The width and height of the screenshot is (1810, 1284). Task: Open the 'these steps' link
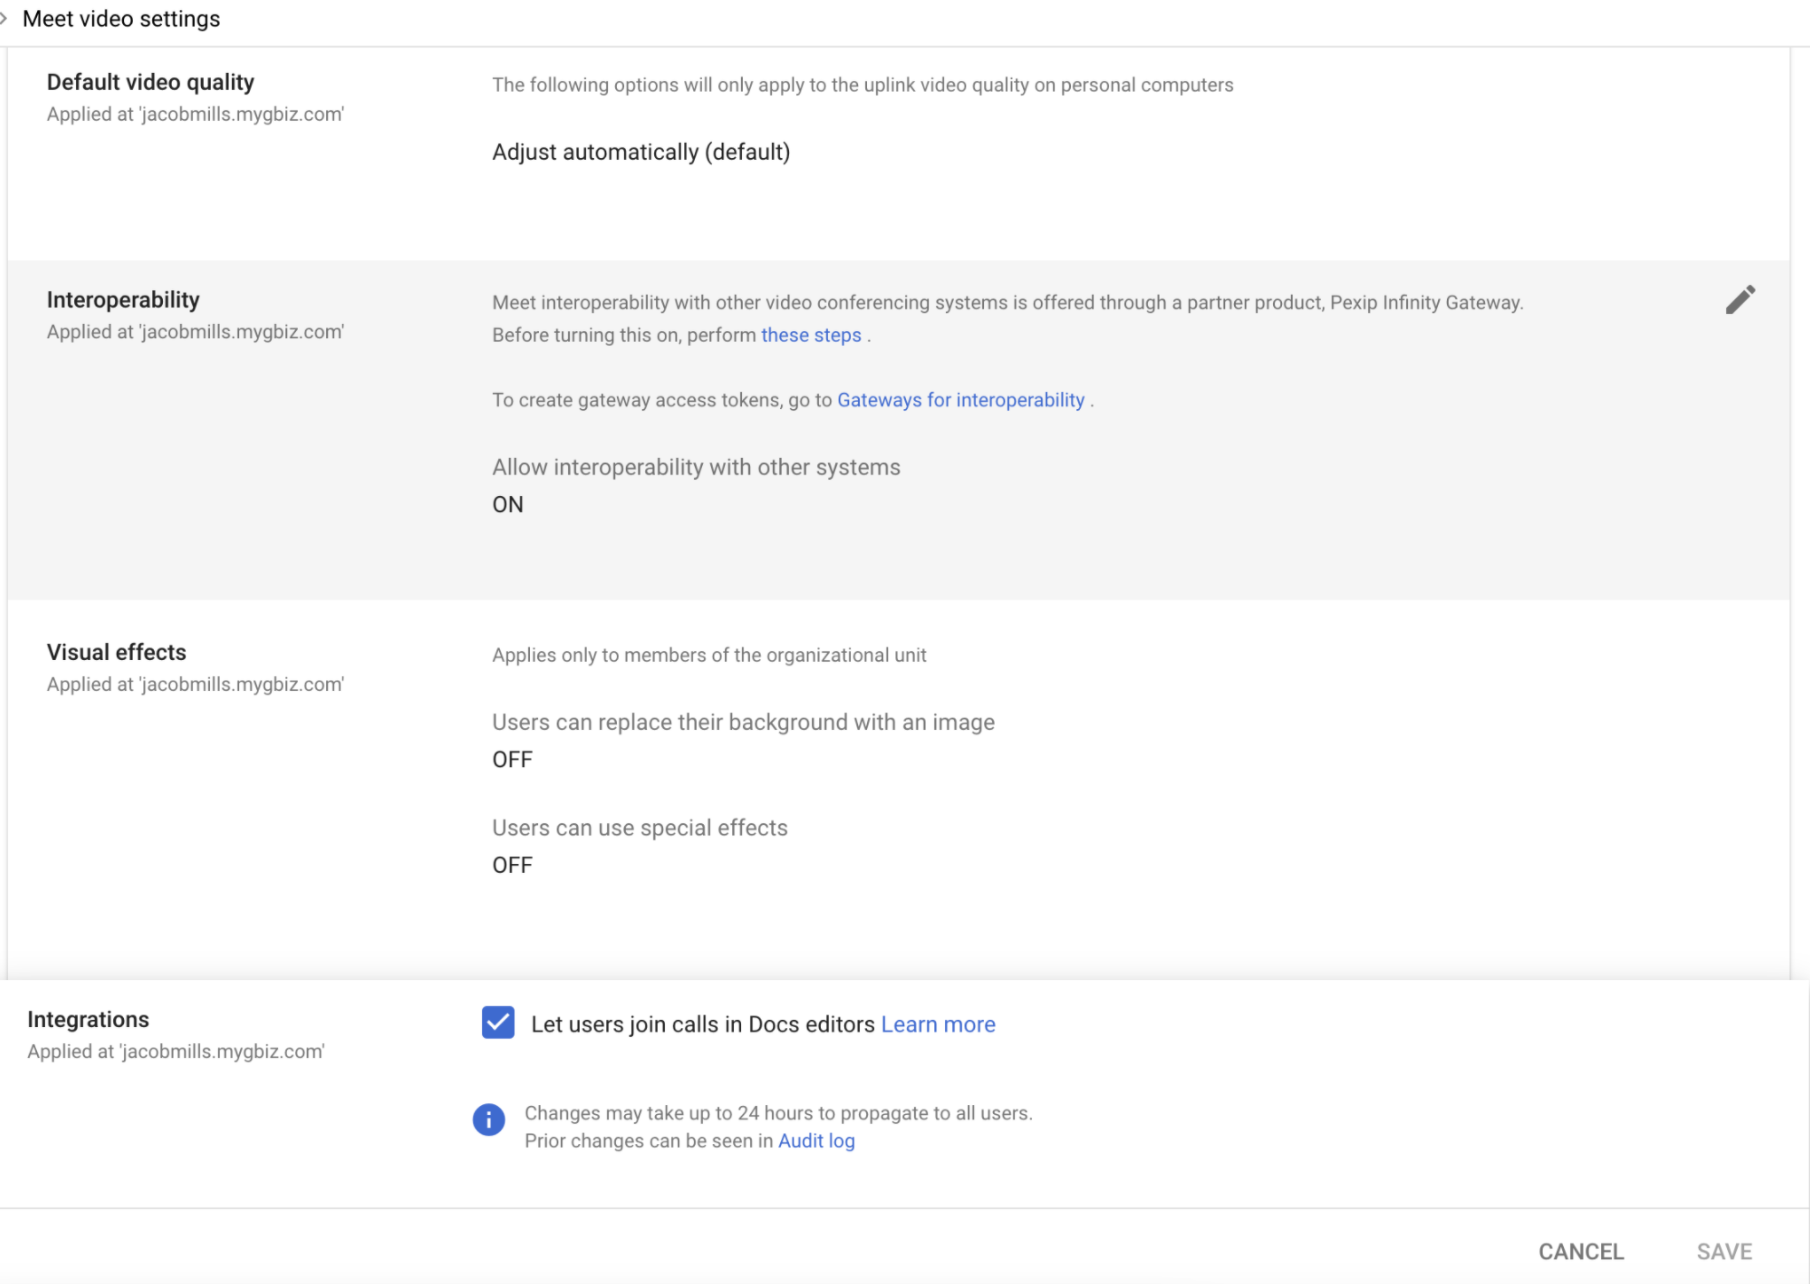click(810, 335)
